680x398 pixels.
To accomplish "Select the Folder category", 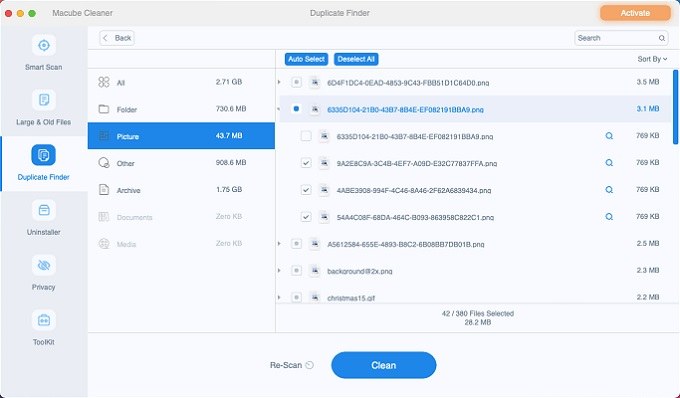I will click(x=181, y=109).
